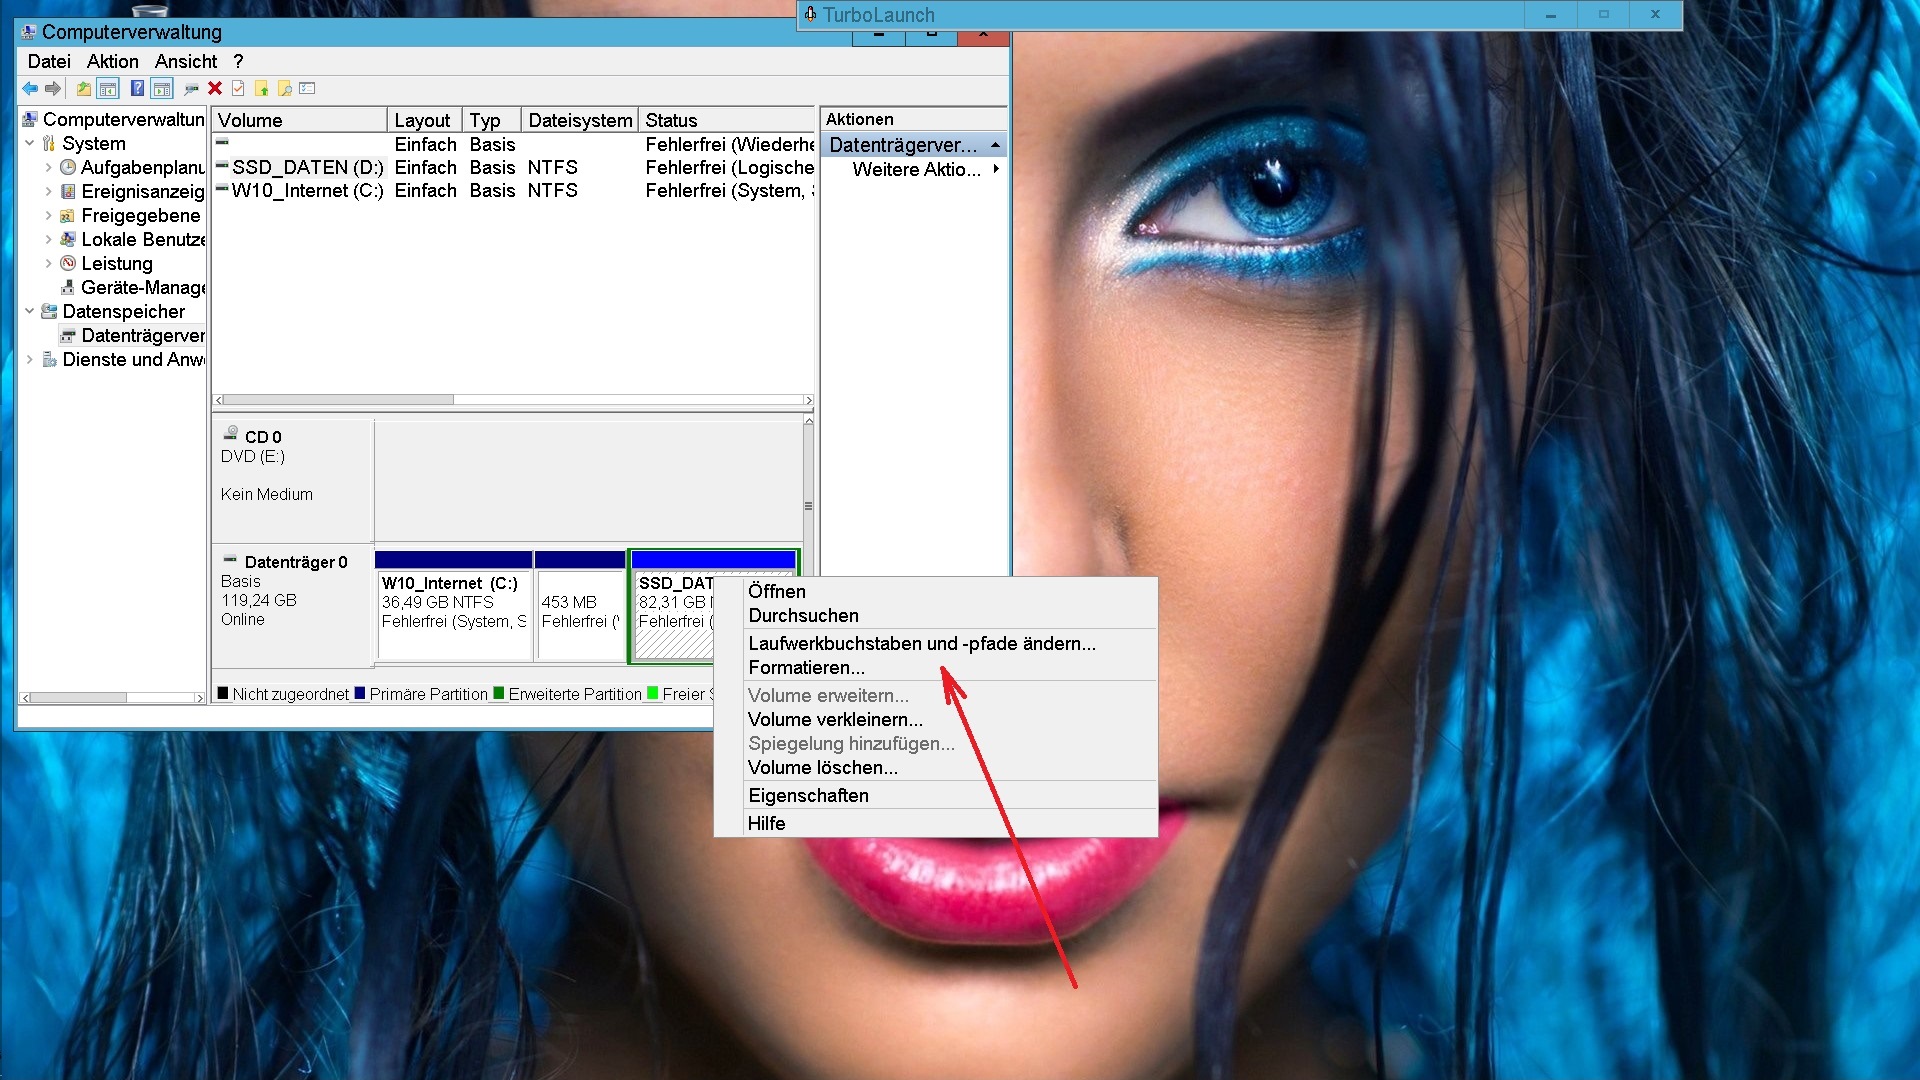Expand the Leistung tree node

click(48, 264)
